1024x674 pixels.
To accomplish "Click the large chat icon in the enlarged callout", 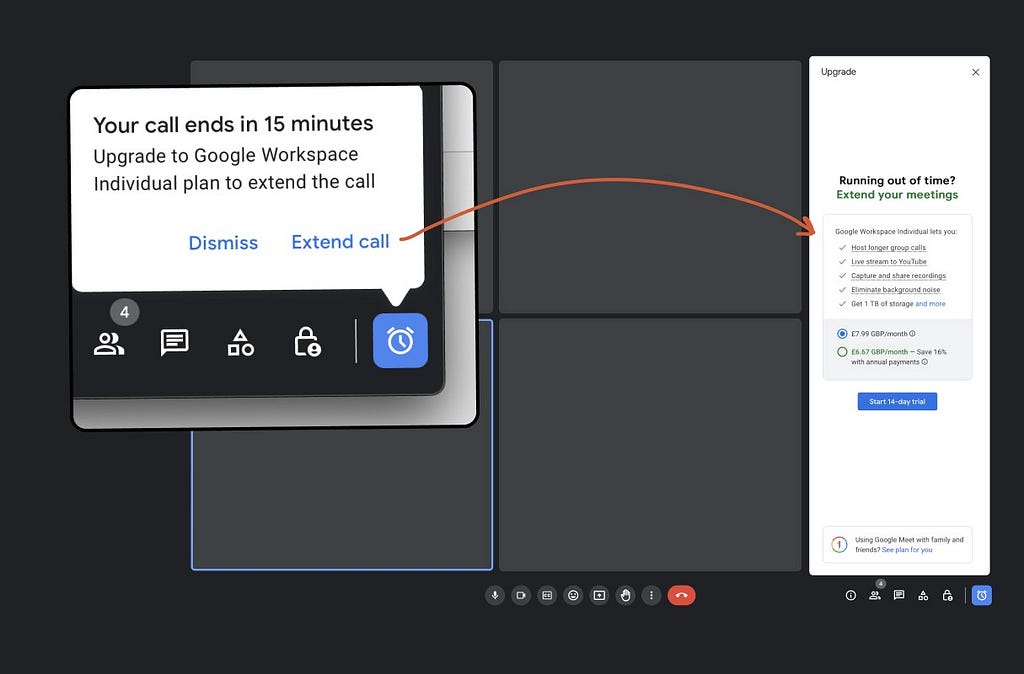I will click(174, 342).
